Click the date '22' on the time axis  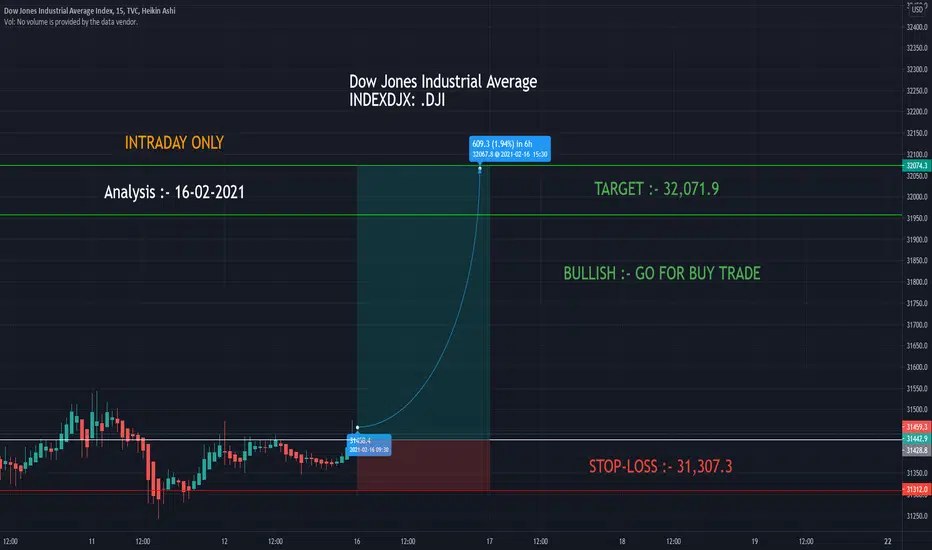(x=887, y=541)
